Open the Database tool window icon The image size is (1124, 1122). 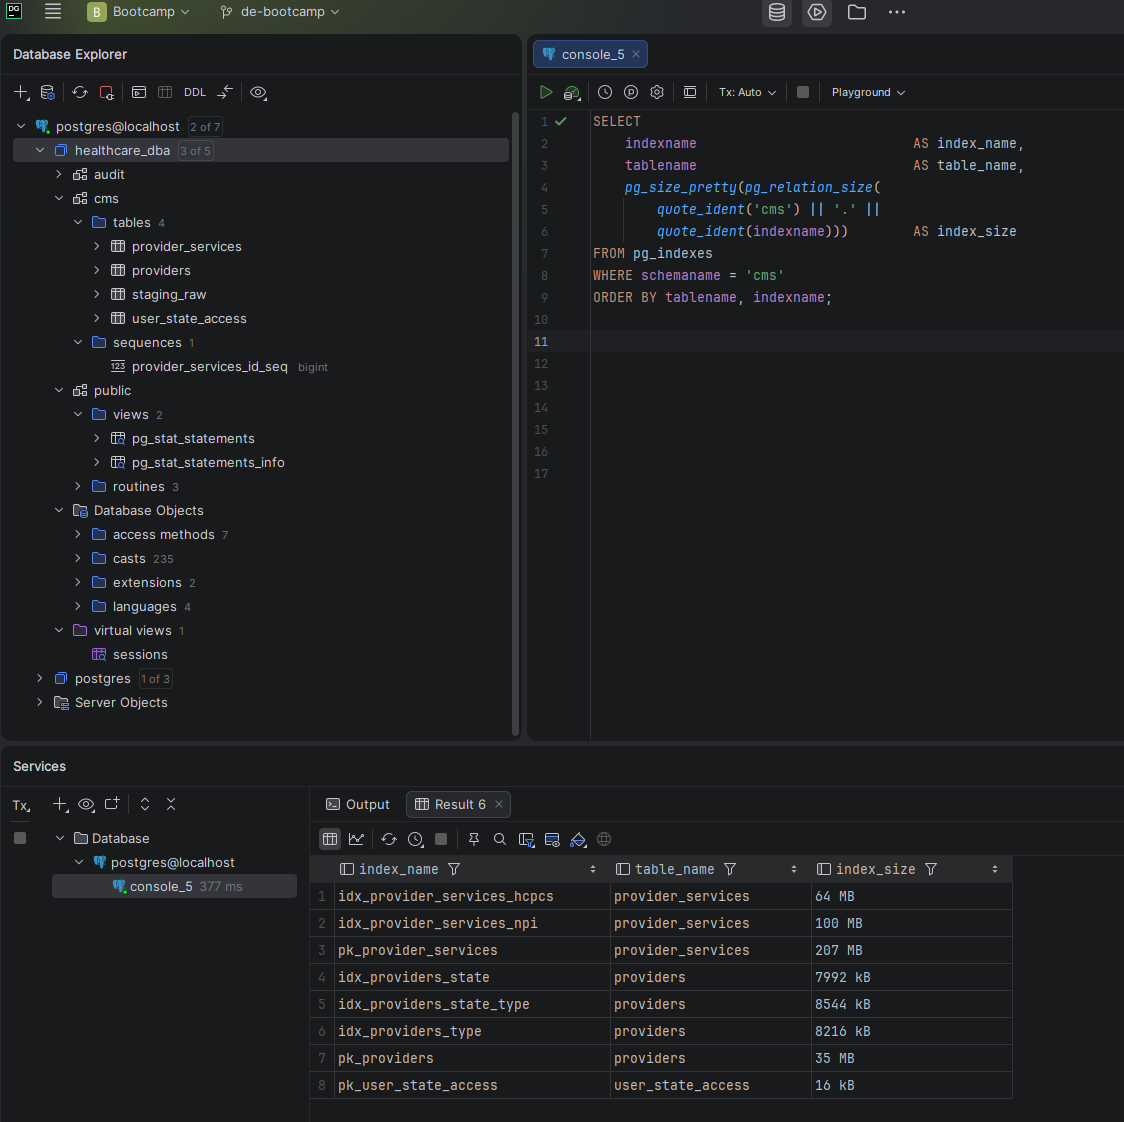pyautogui.click(x=776, y=12)
